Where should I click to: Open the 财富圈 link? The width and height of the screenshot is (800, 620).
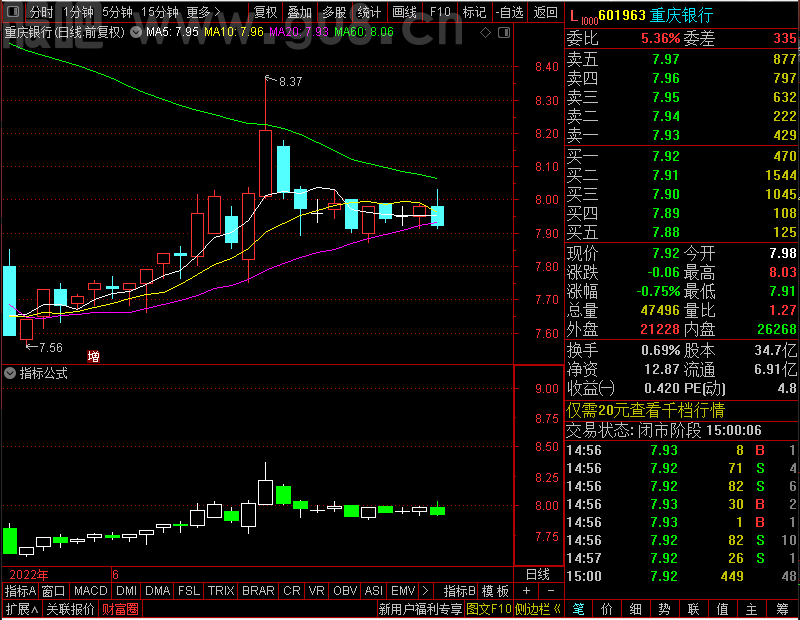point(120,609)
